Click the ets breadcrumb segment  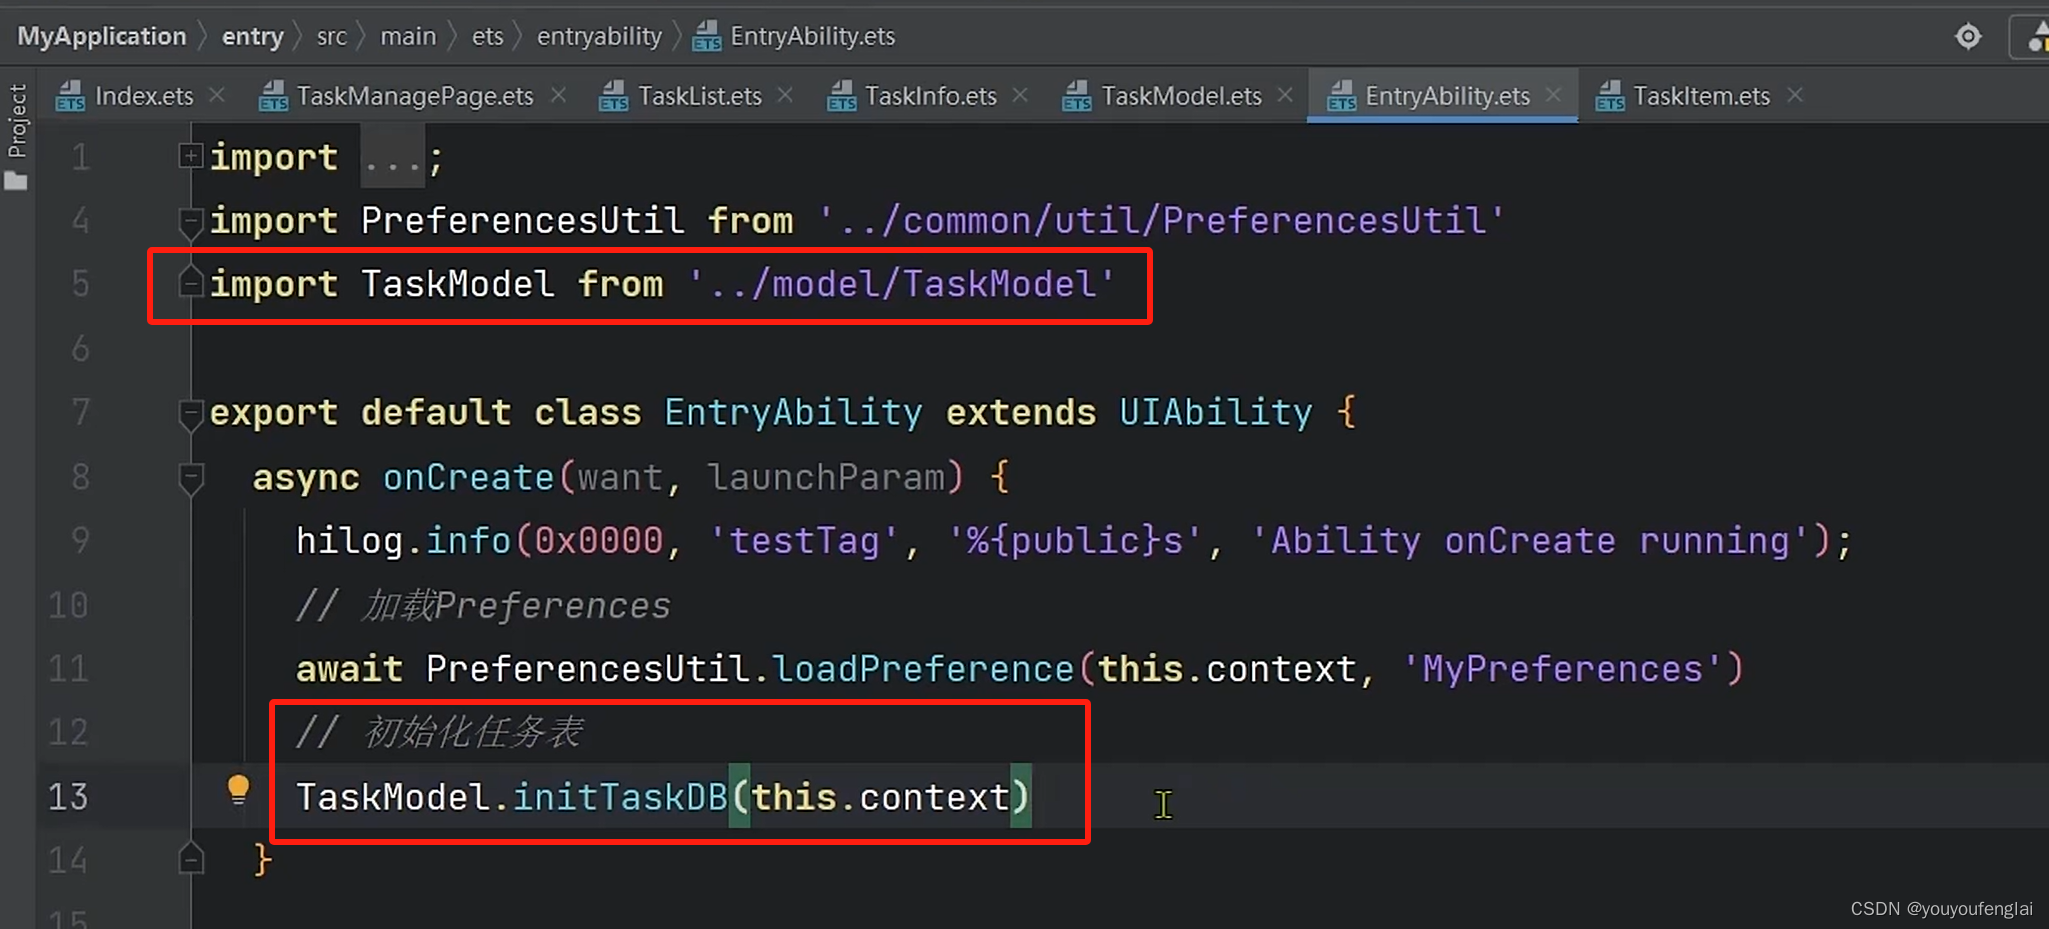click(487, 36)
